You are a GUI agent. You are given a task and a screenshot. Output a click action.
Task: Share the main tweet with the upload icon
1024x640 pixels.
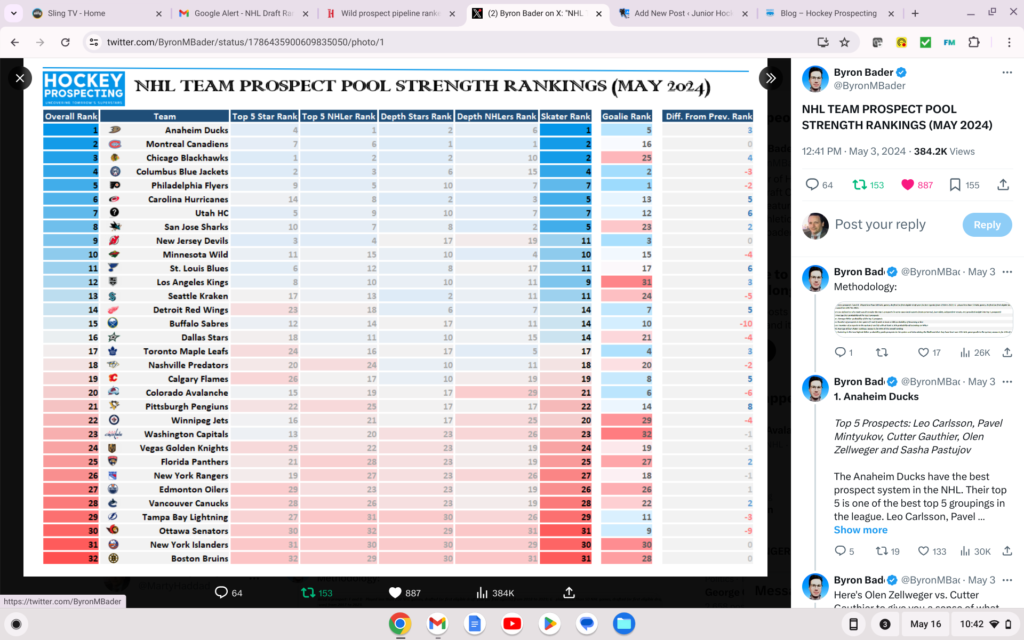point(1003,185)
